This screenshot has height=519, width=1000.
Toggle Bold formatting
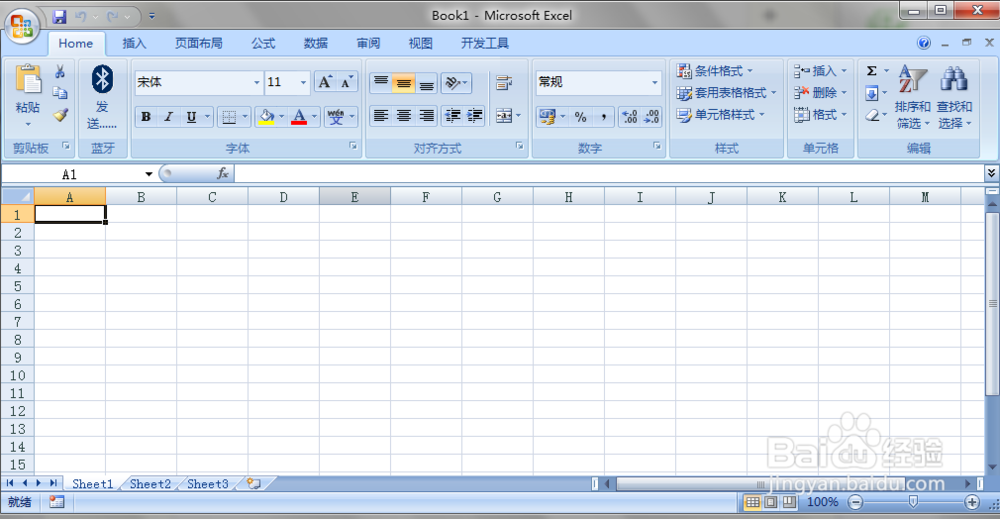pos(146,117)
